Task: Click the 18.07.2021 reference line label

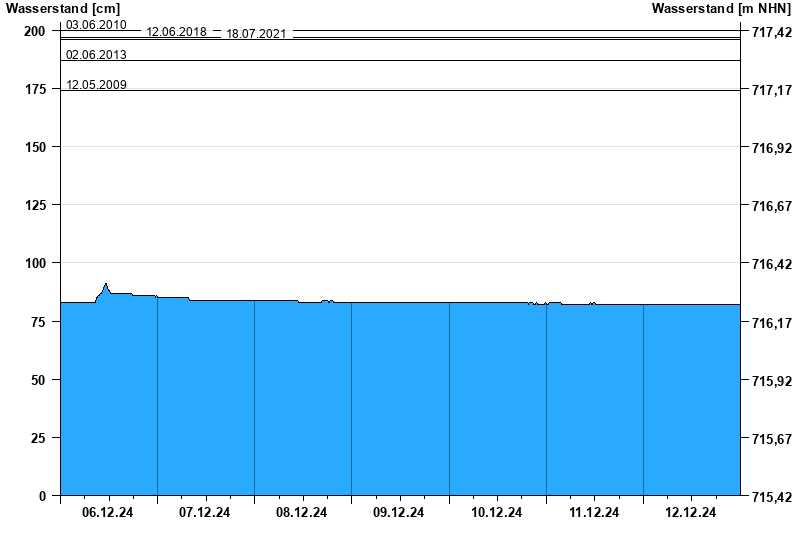Action: tap(256, 34)
